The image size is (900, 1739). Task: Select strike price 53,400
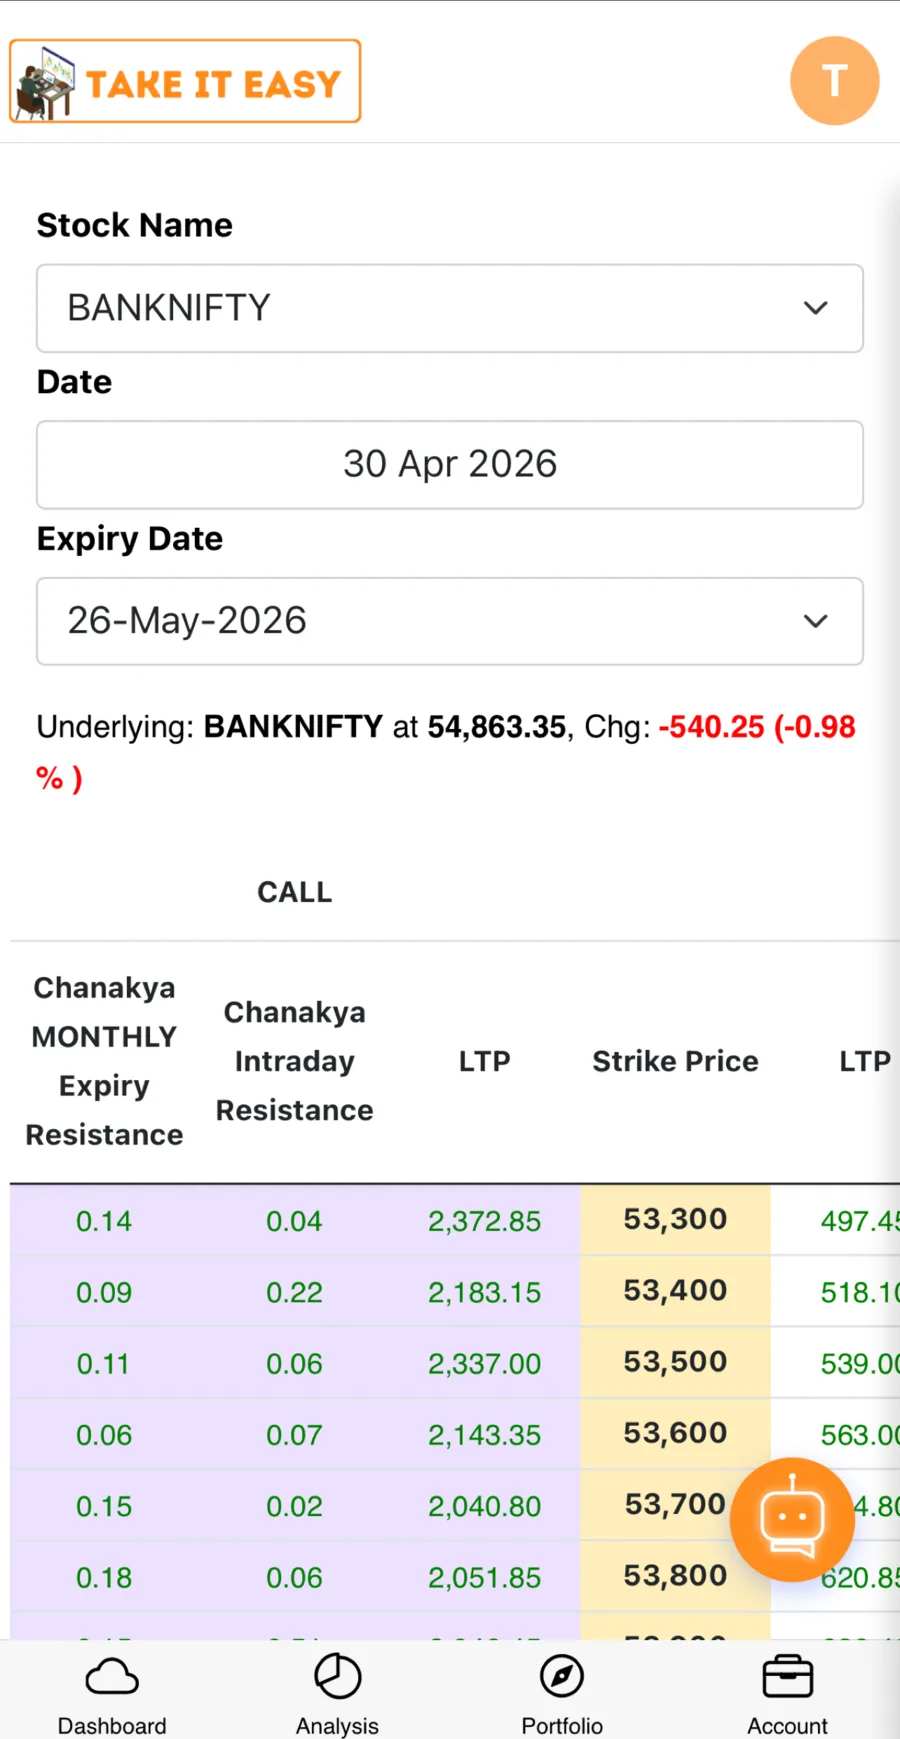(x=675, y=1291)
